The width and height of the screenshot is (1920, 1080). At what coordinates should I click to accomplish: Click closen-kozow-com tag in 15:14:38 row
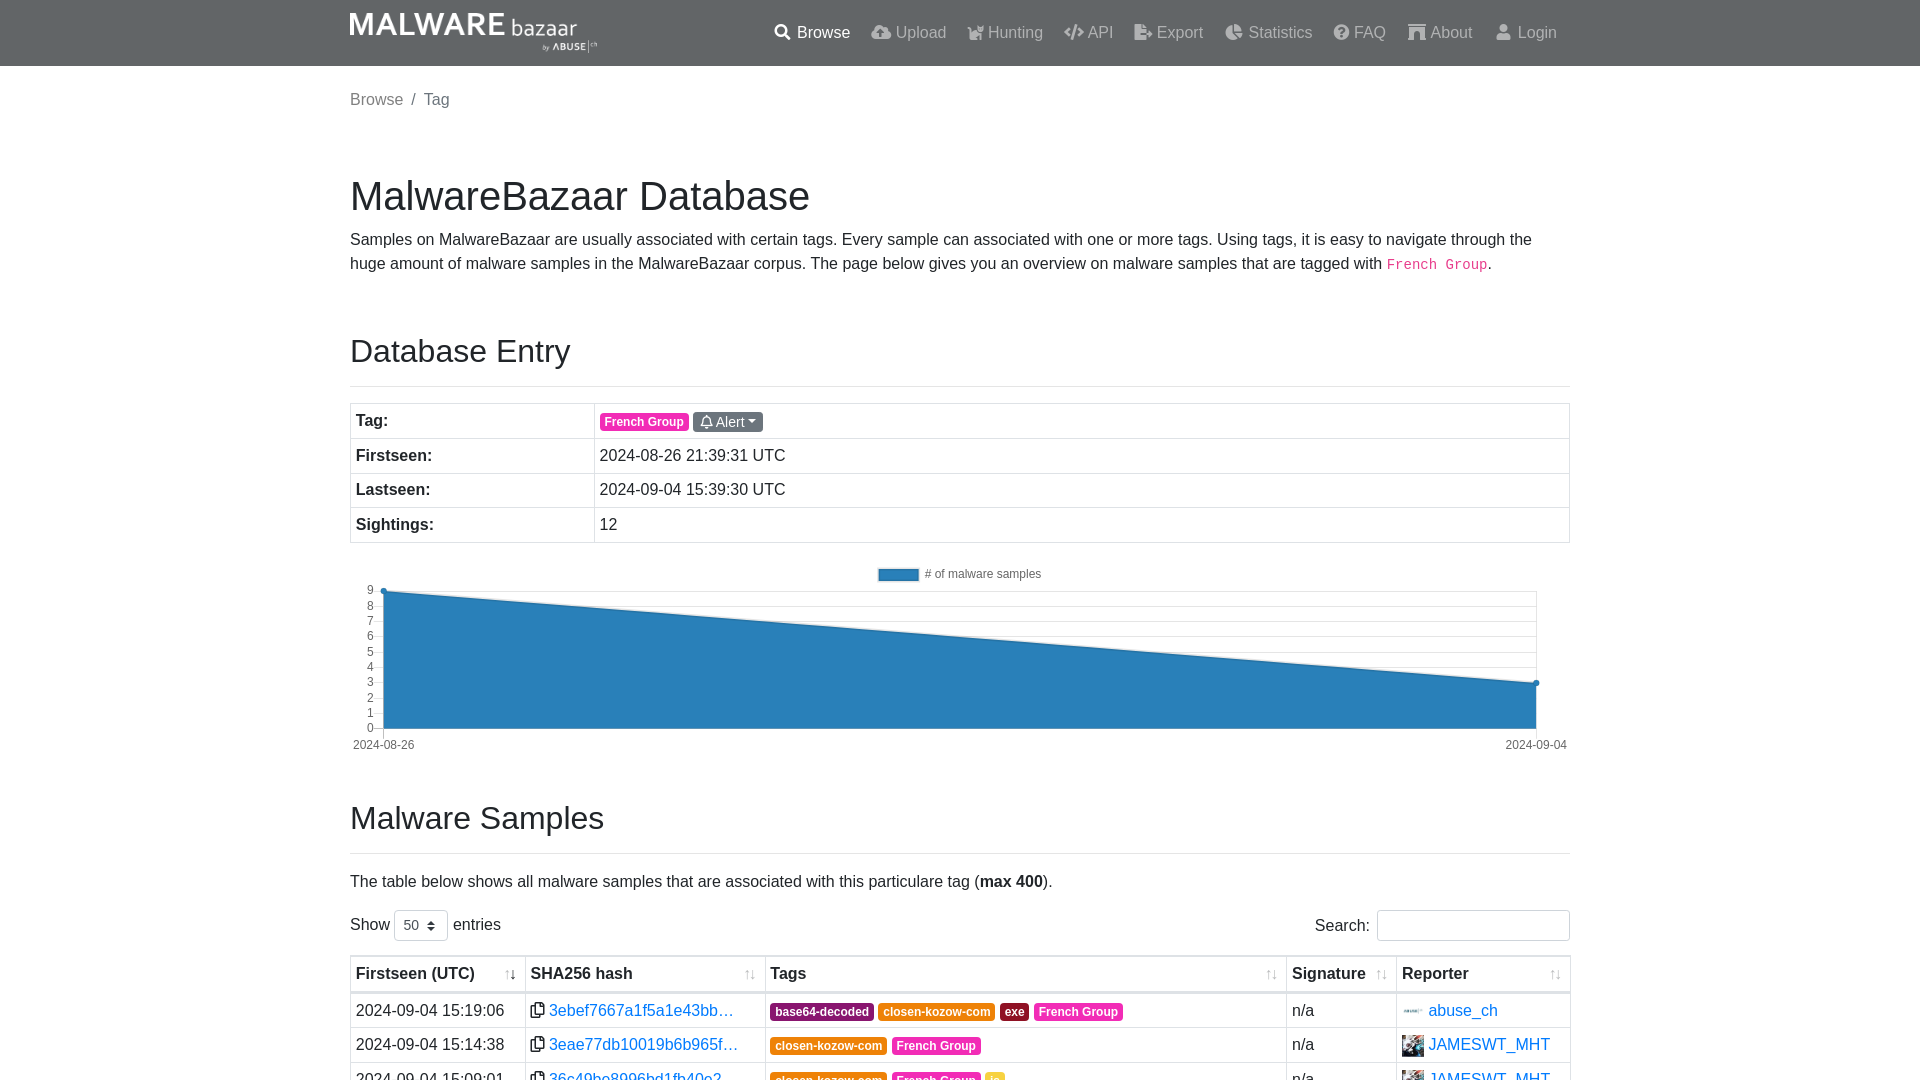click(828, 1046)
